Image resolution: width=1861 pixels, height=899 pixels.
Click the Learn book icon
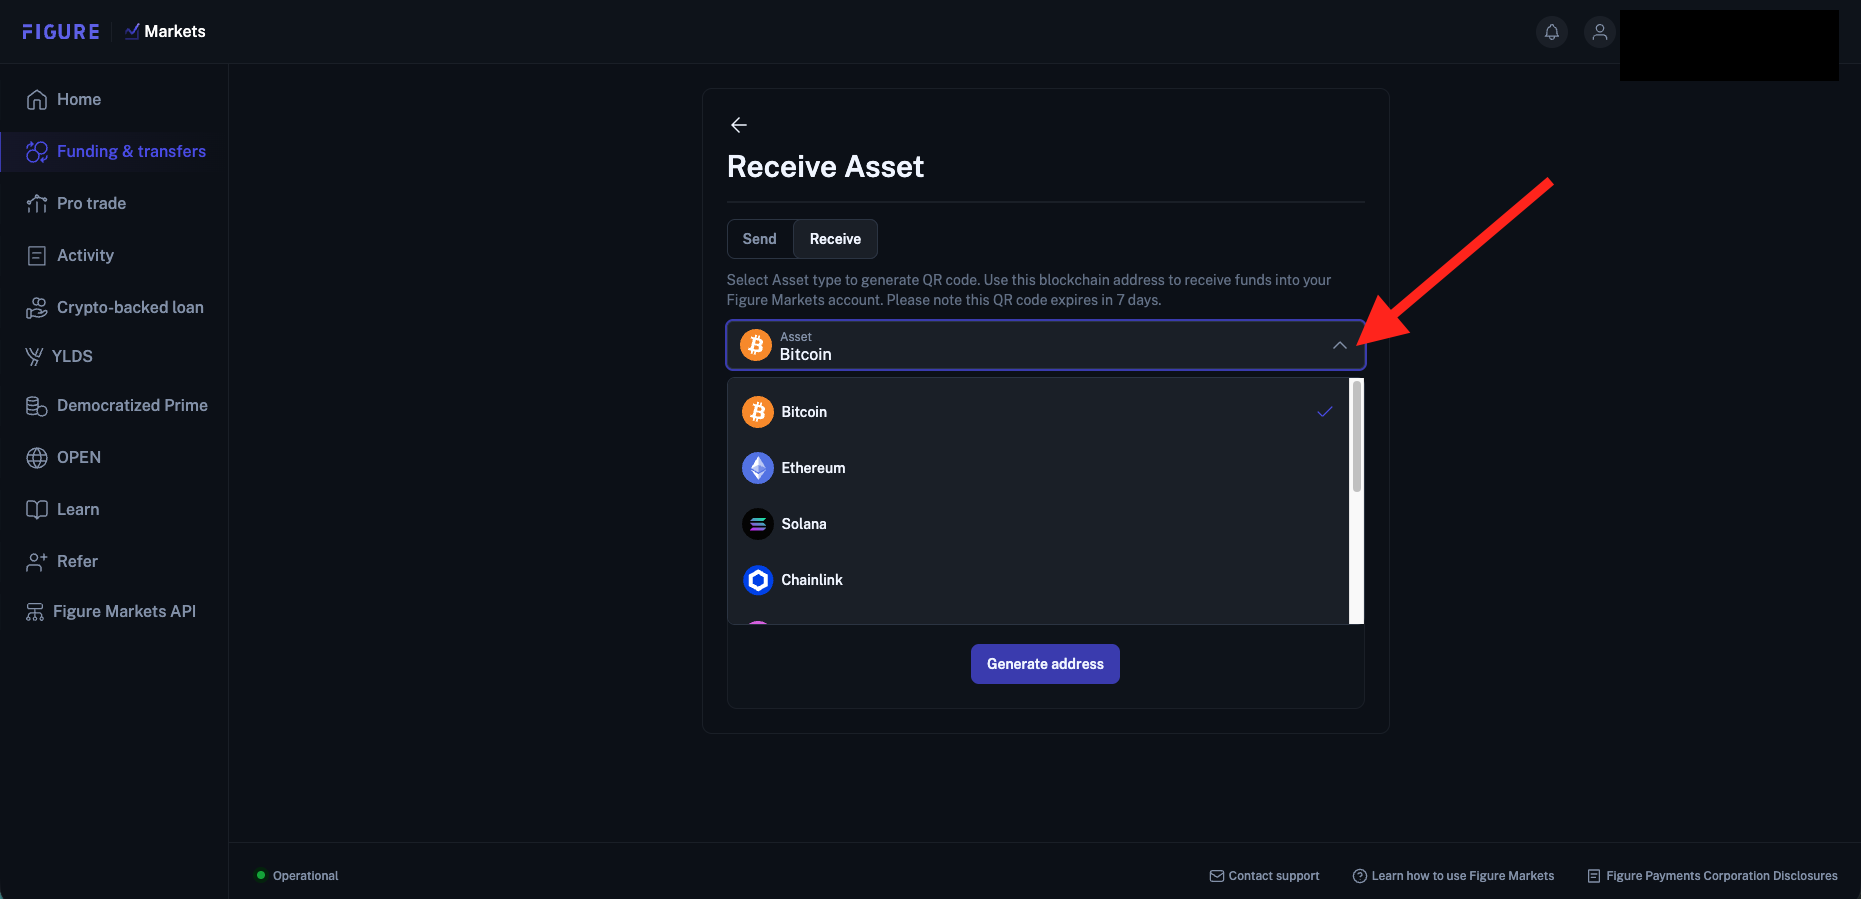(37, 509)
